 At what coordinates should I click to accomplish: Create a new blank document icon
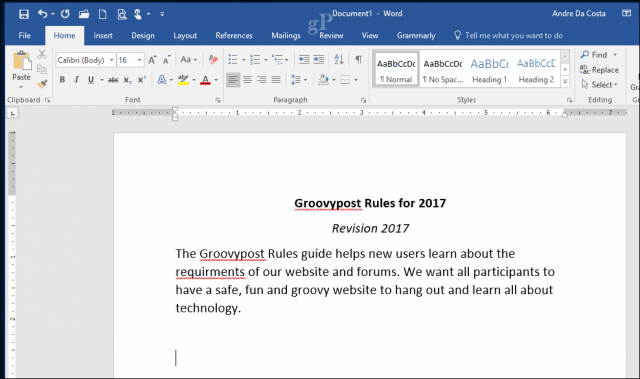103,14
